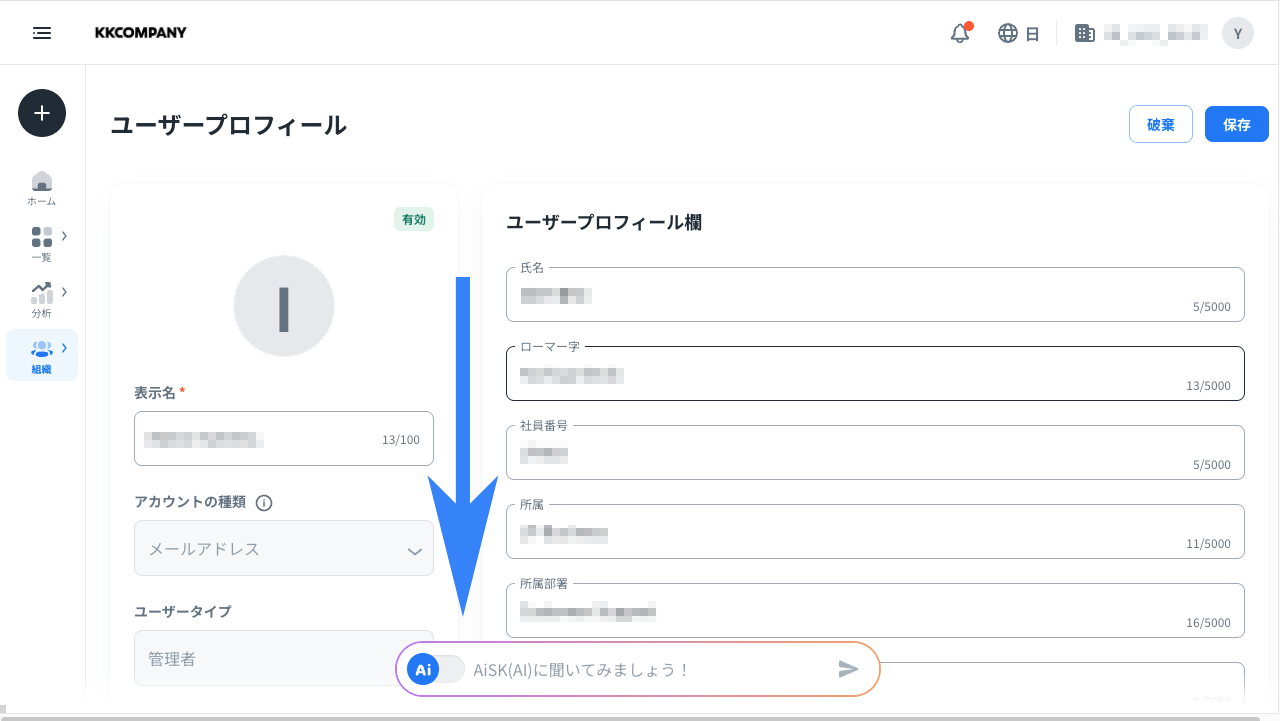Click the ユーザープロフィール欄 section heading

604,222
